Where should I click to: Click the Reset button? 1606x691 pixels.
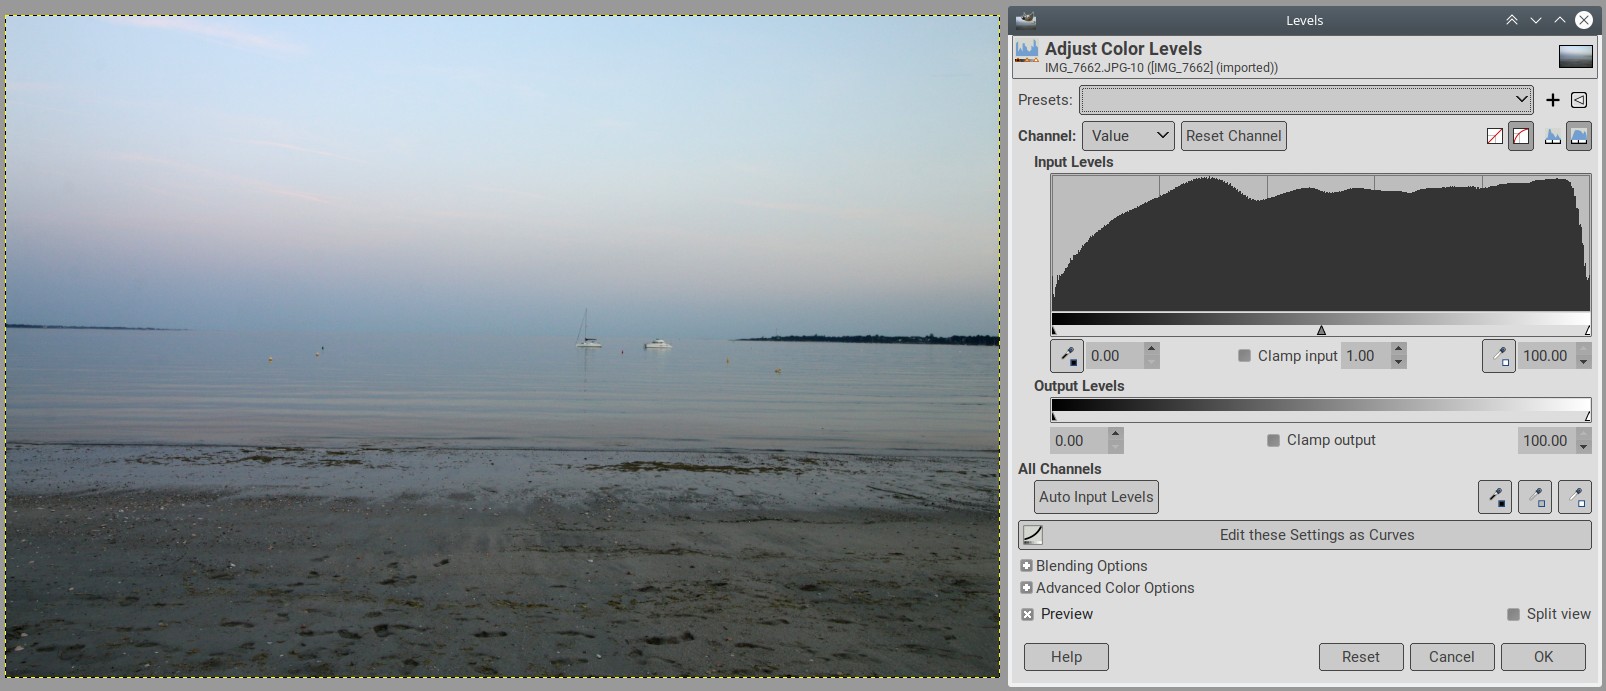(x=1360, y=657)
